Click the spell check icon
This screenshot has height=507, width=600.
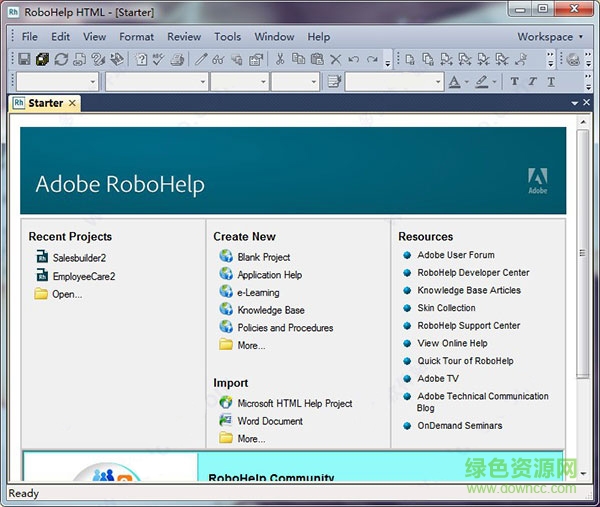pyautogui.click(x=158, y=60)
